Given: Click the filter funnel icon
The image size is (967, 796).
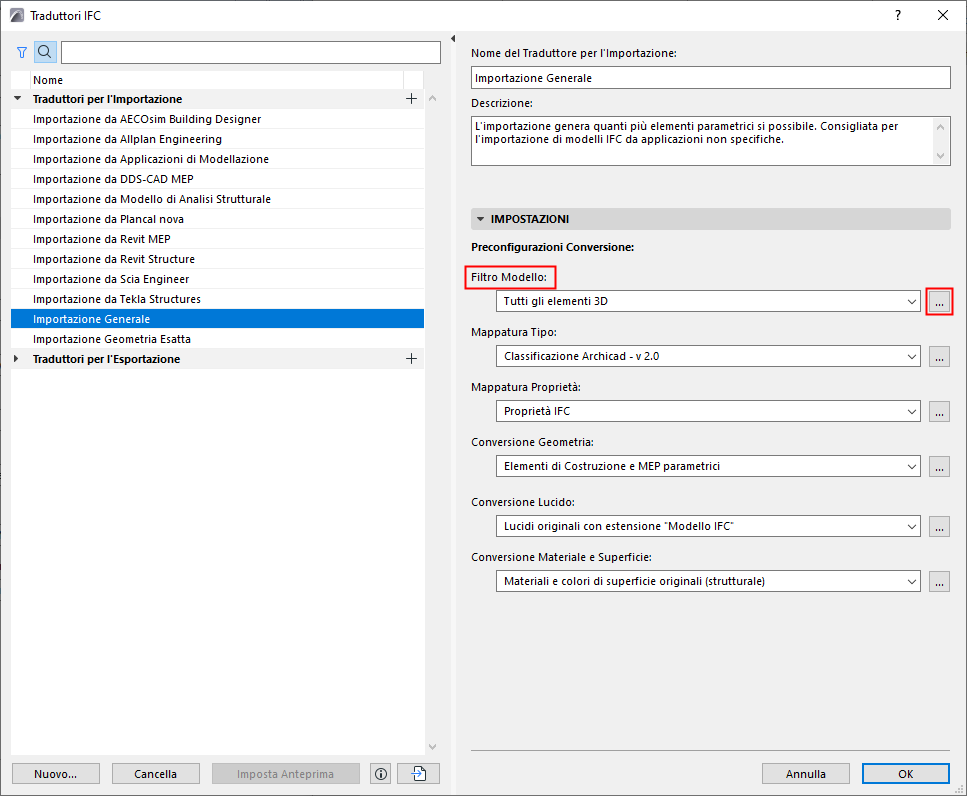Looking at the screenshot, I should [22, 52].
